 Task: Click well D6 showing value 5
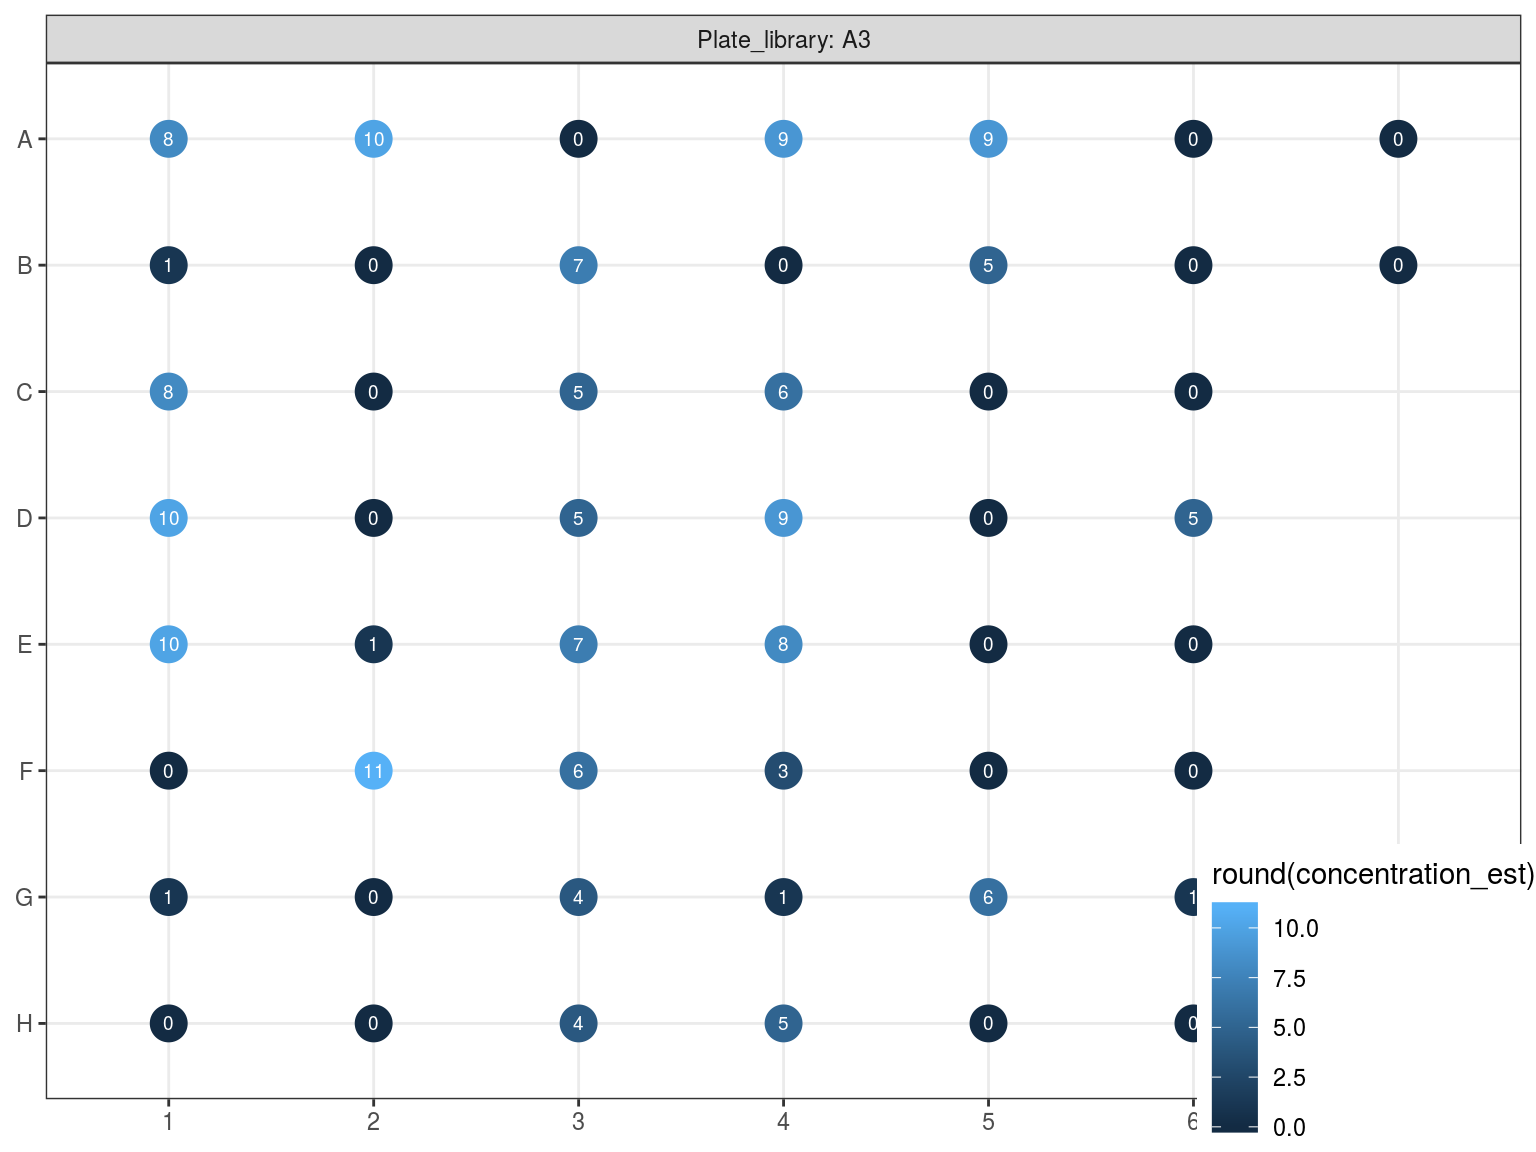1193,518
